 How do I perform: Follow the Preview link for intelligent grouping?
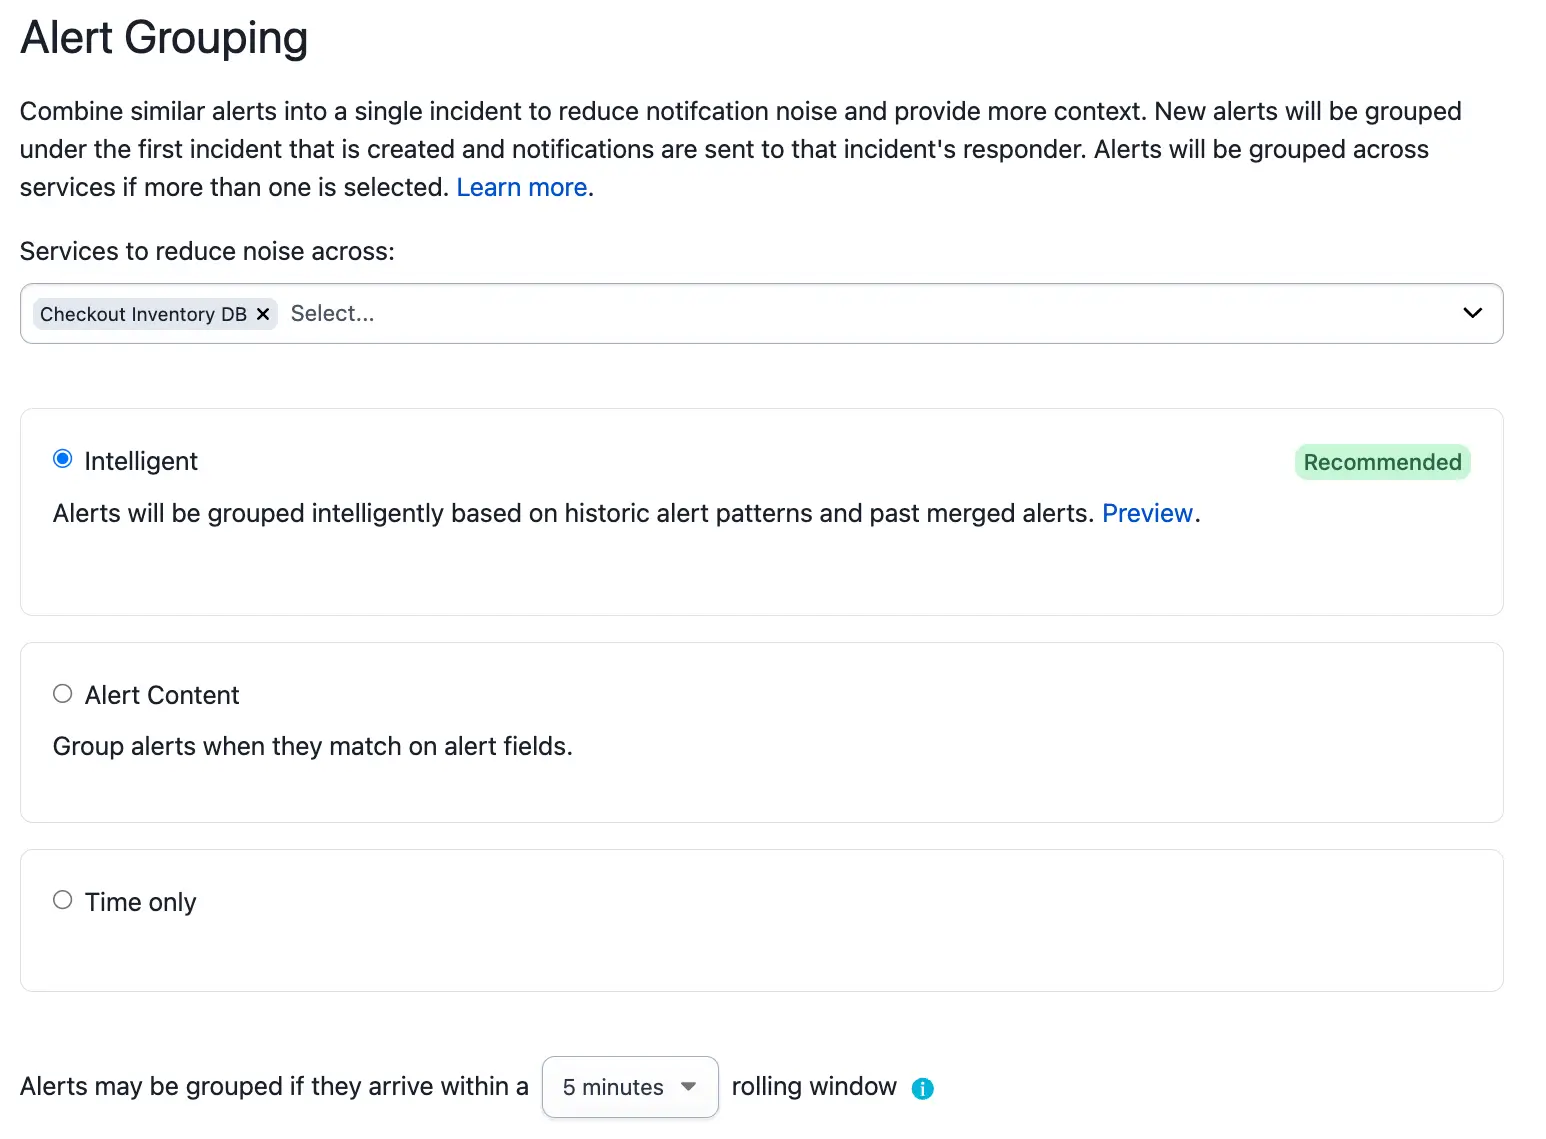[1147, 513]
